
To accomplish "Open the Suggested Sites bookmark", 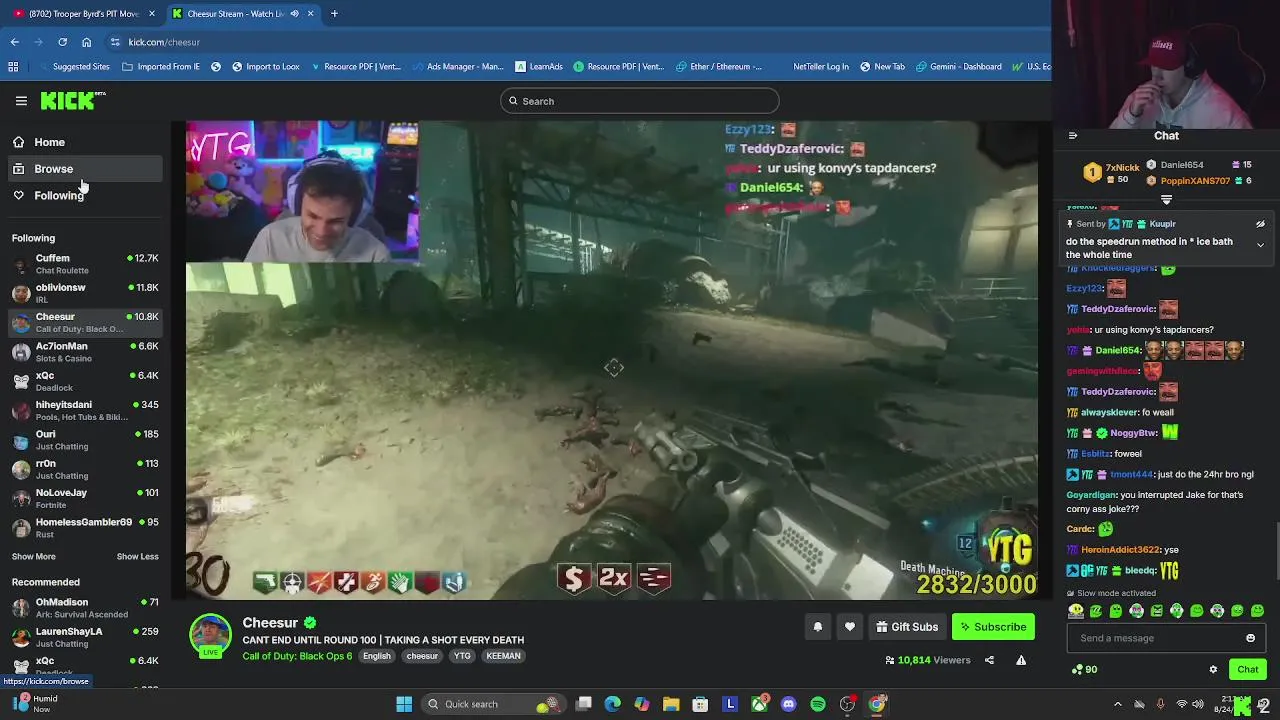I will [74, 67].
